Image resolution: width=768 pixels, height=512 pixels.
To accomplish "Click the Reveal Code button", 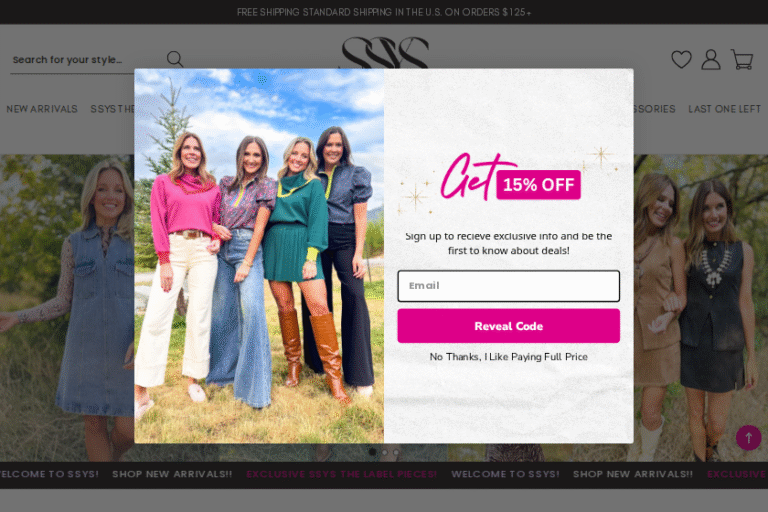I will point(508,326).
